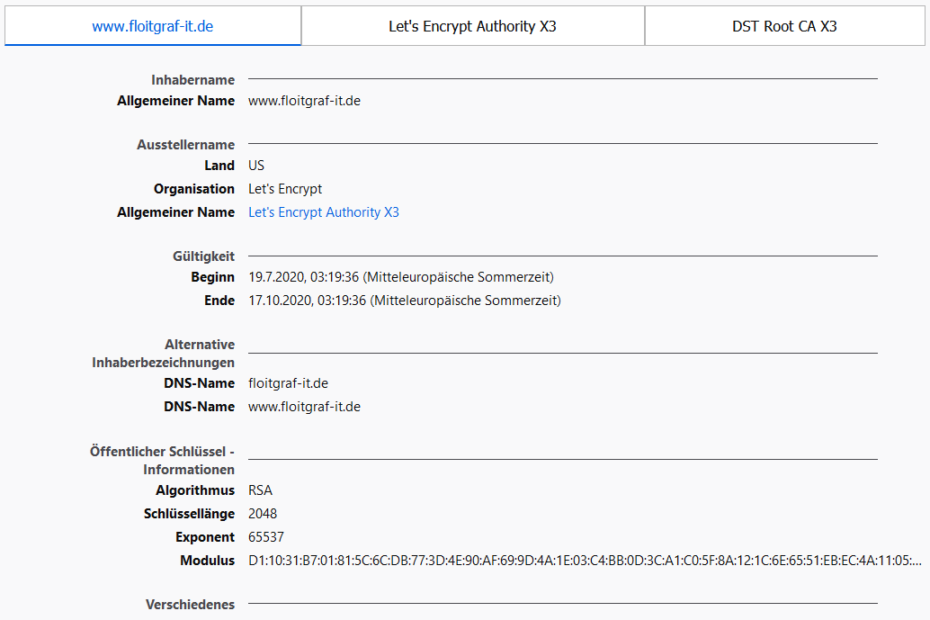Click the Schlüssellänge label

[x=189, y=514]
